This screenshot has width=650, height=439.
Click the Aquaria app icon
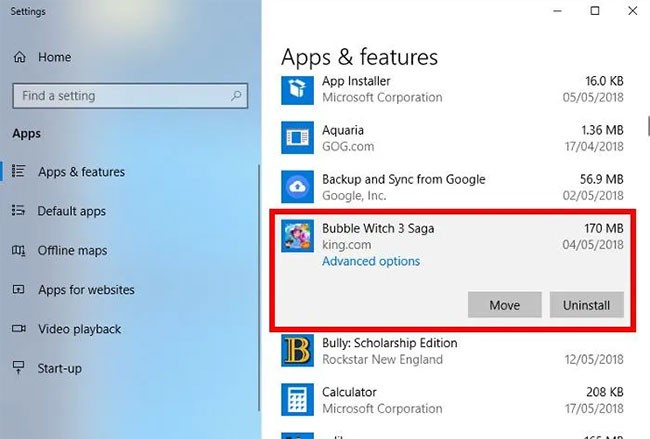pyautogui.click(x=297, y=138)
